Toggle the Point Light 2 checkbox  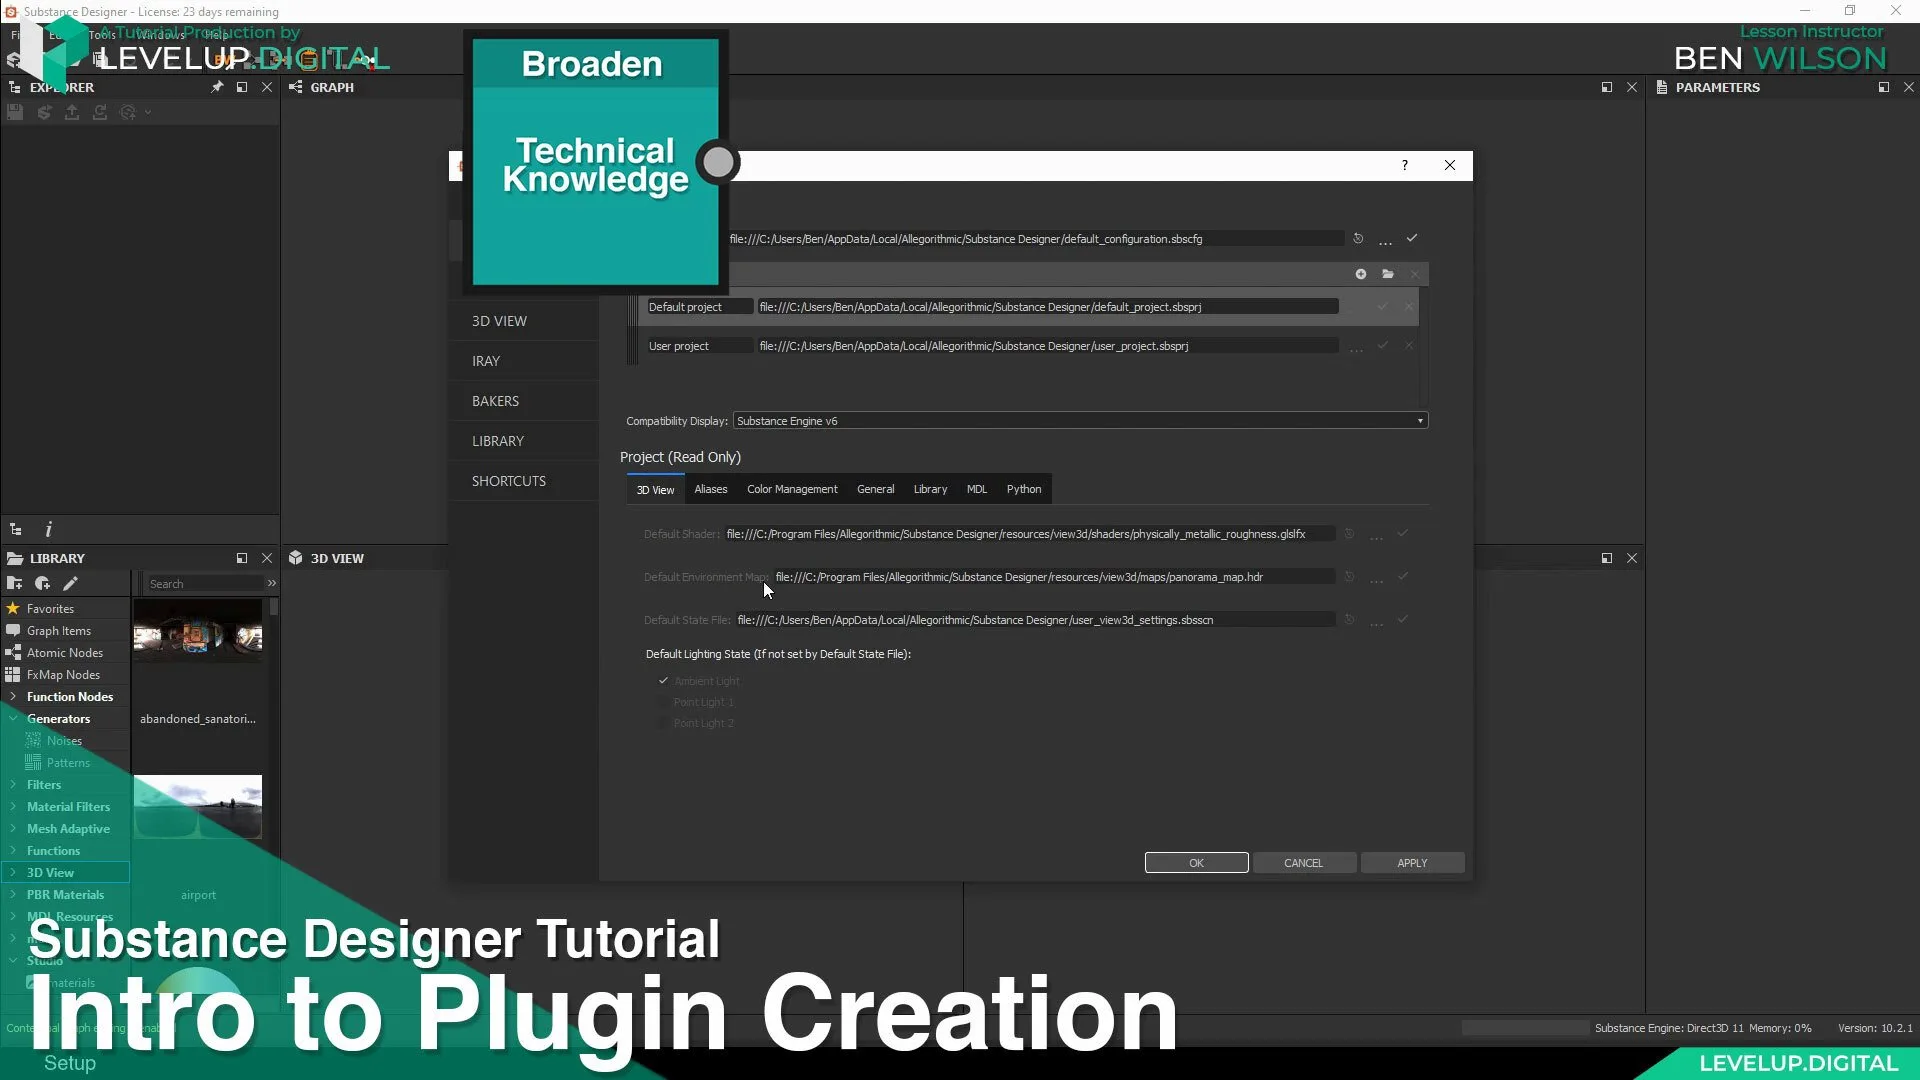663,723
